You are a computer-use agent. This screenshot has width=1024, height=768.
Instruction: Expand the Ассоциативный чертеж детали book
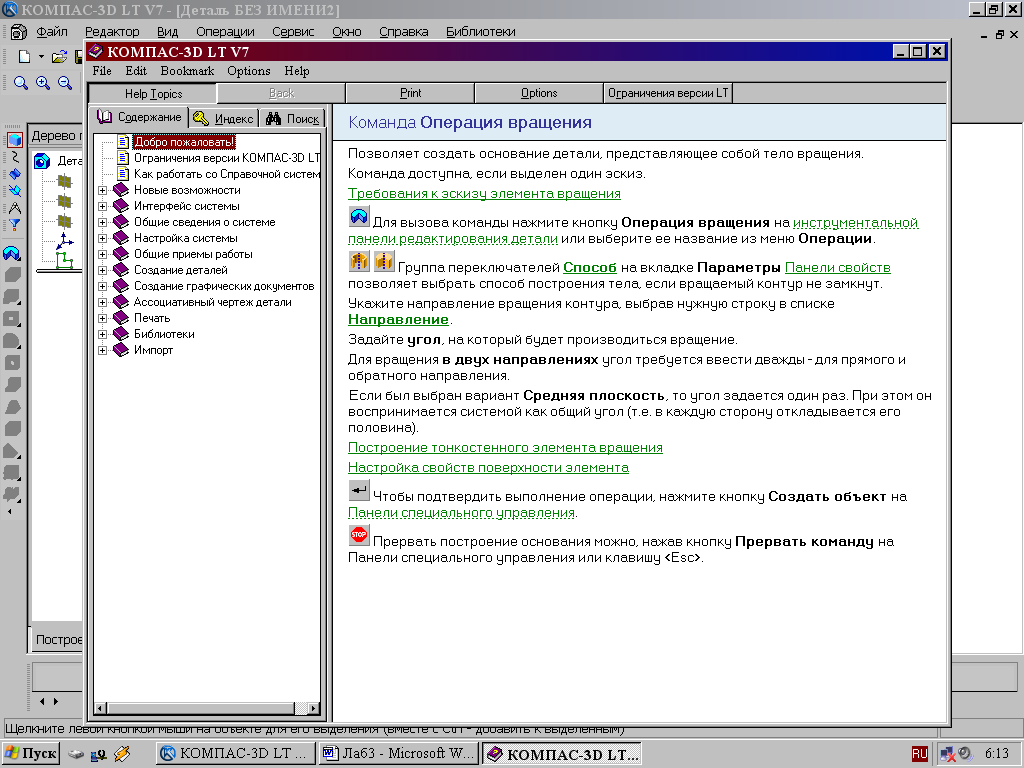coord(103,302)
